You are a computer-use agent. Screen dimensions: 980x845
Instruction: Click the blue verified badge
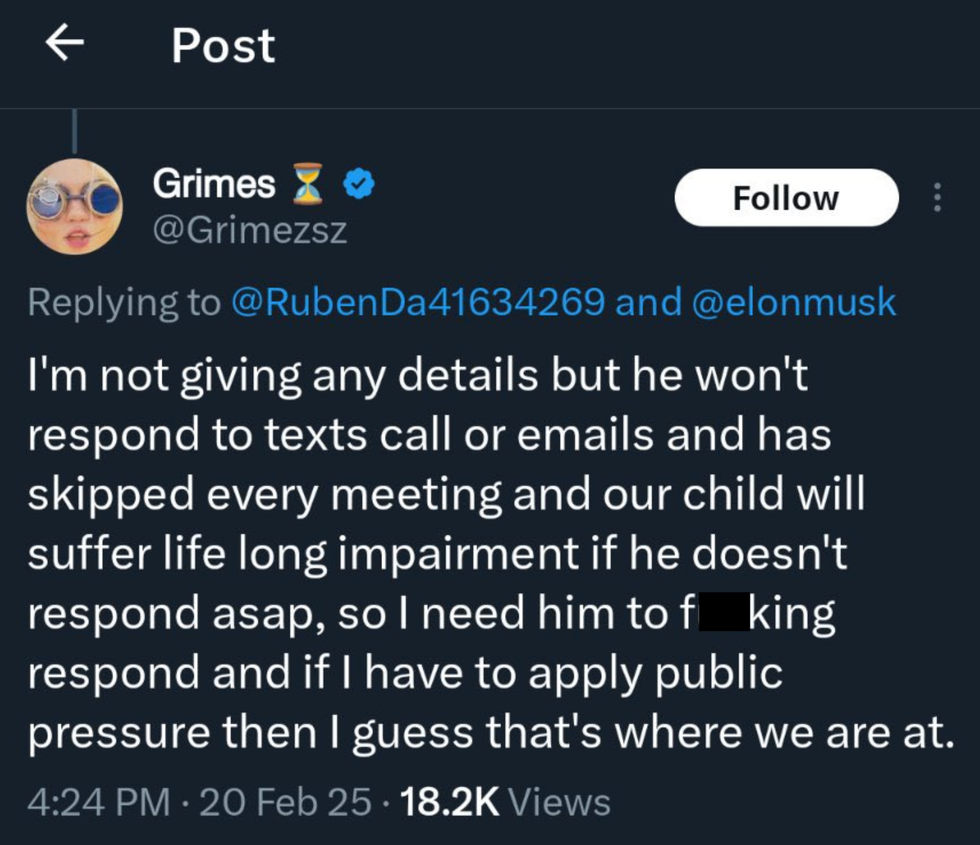coord(358,185)
